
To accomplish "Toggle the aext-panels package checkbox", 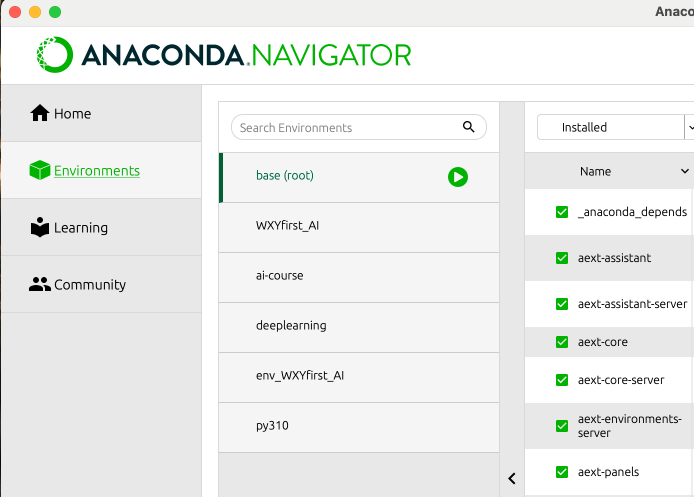I will [x=562, y=472].
